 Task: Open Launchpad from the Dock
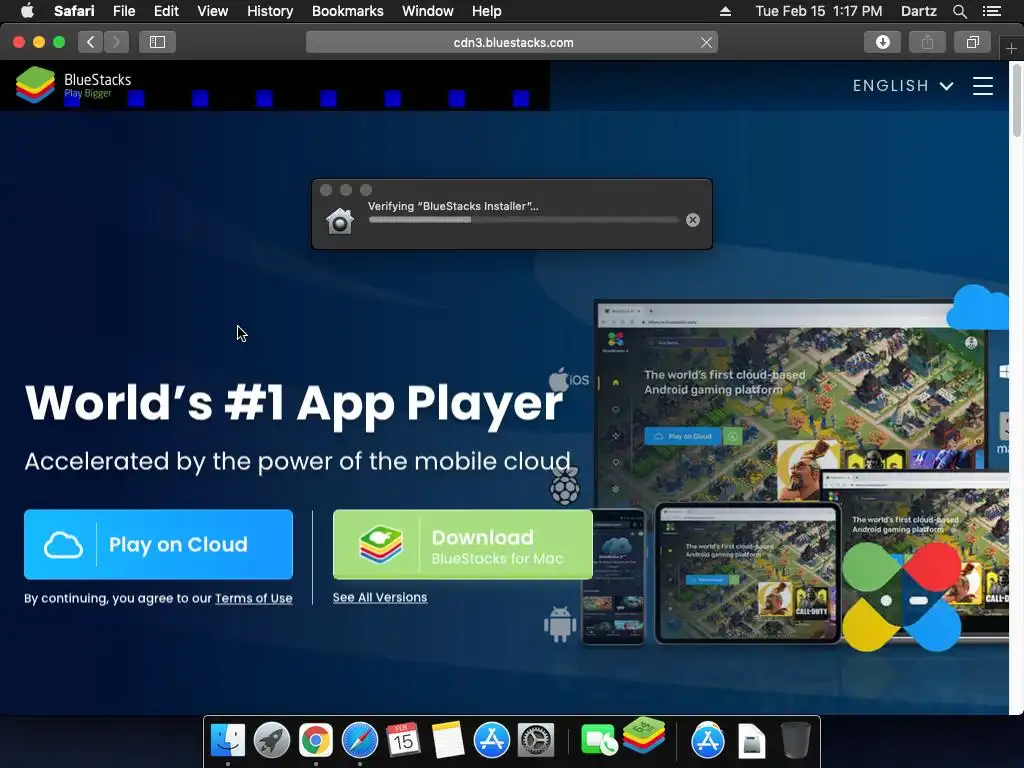(272, 740)
